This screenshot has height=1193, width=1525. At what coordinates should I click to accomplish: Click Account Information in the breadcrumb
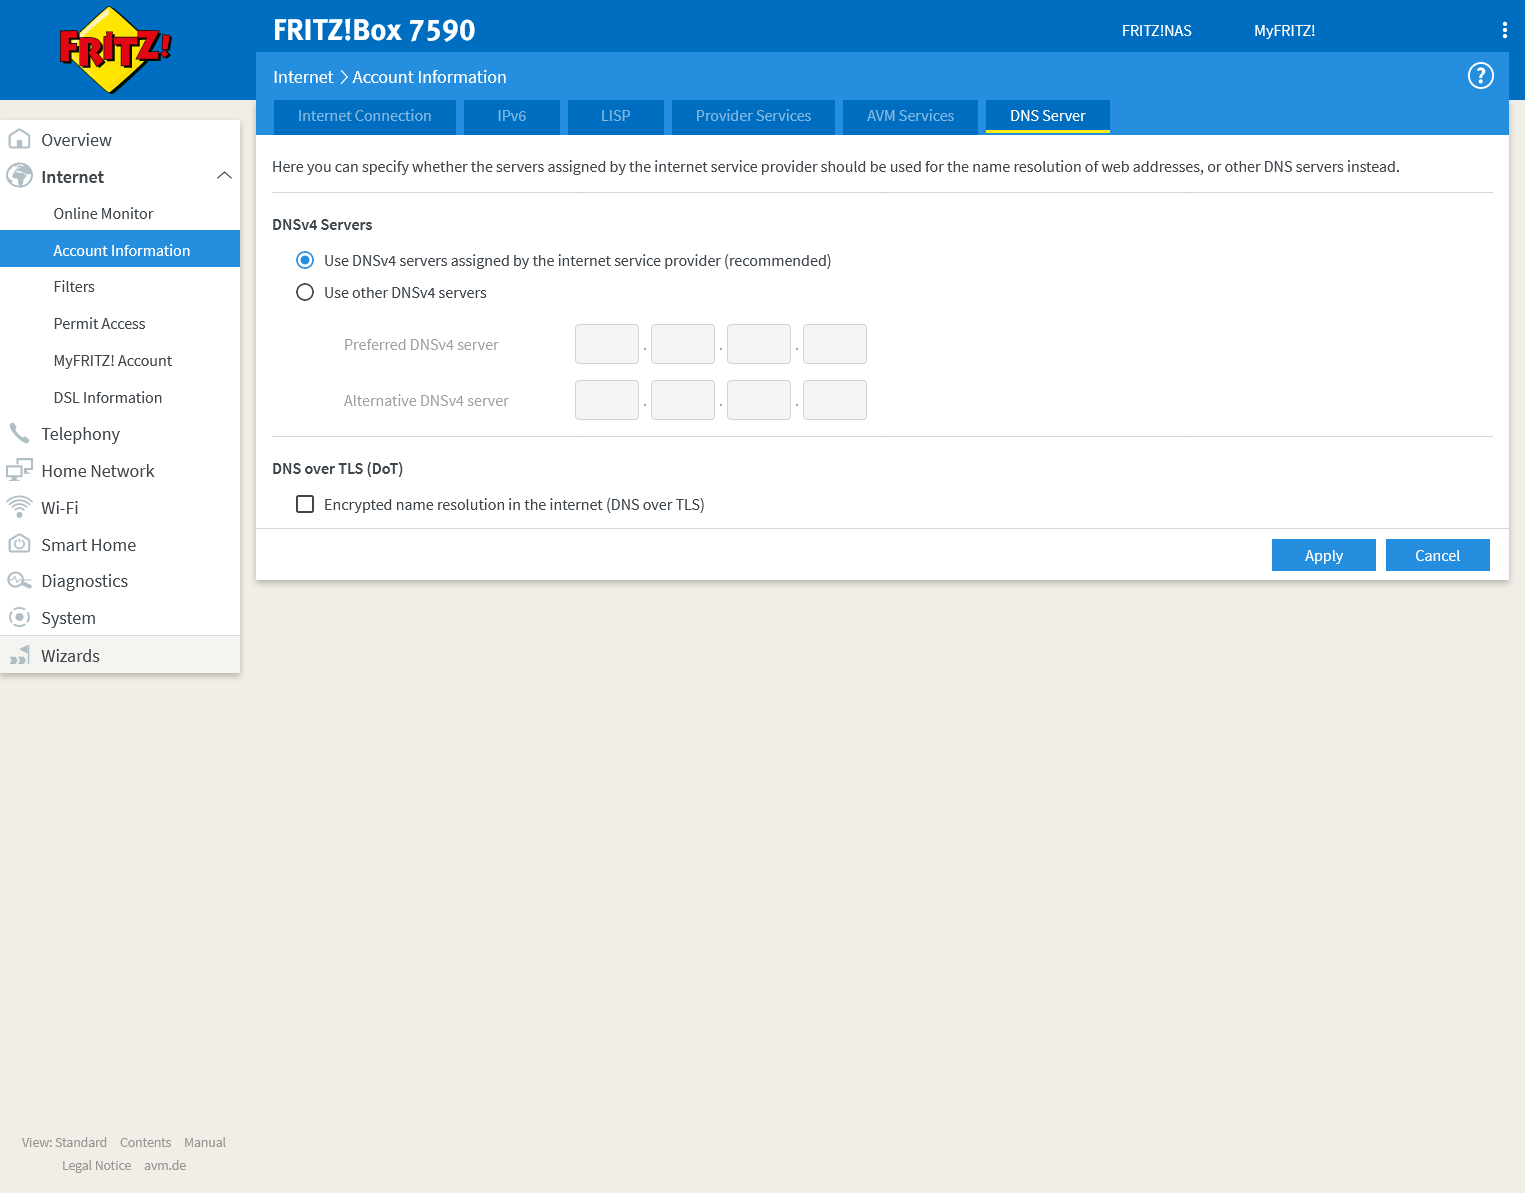(x=429, y=77)
